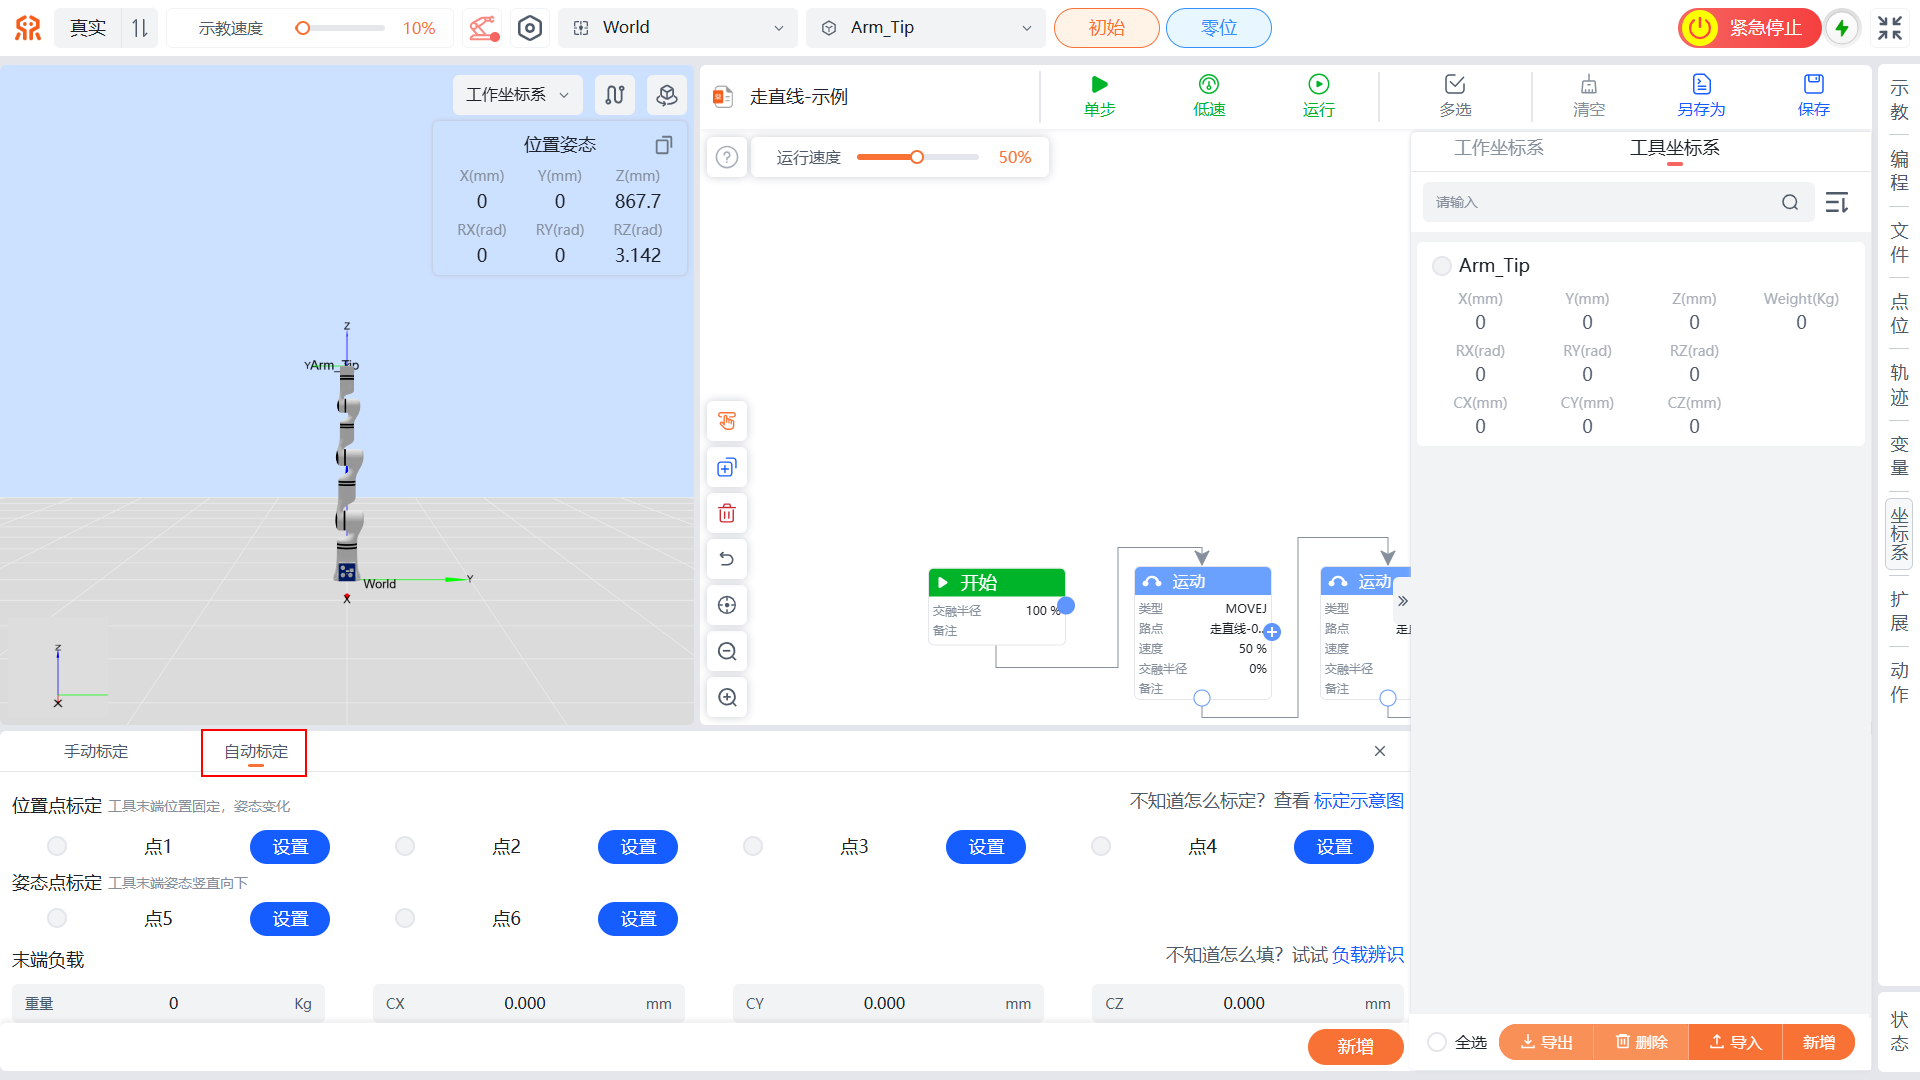Click the single-step (单步) play icon

pos(1099,85)
